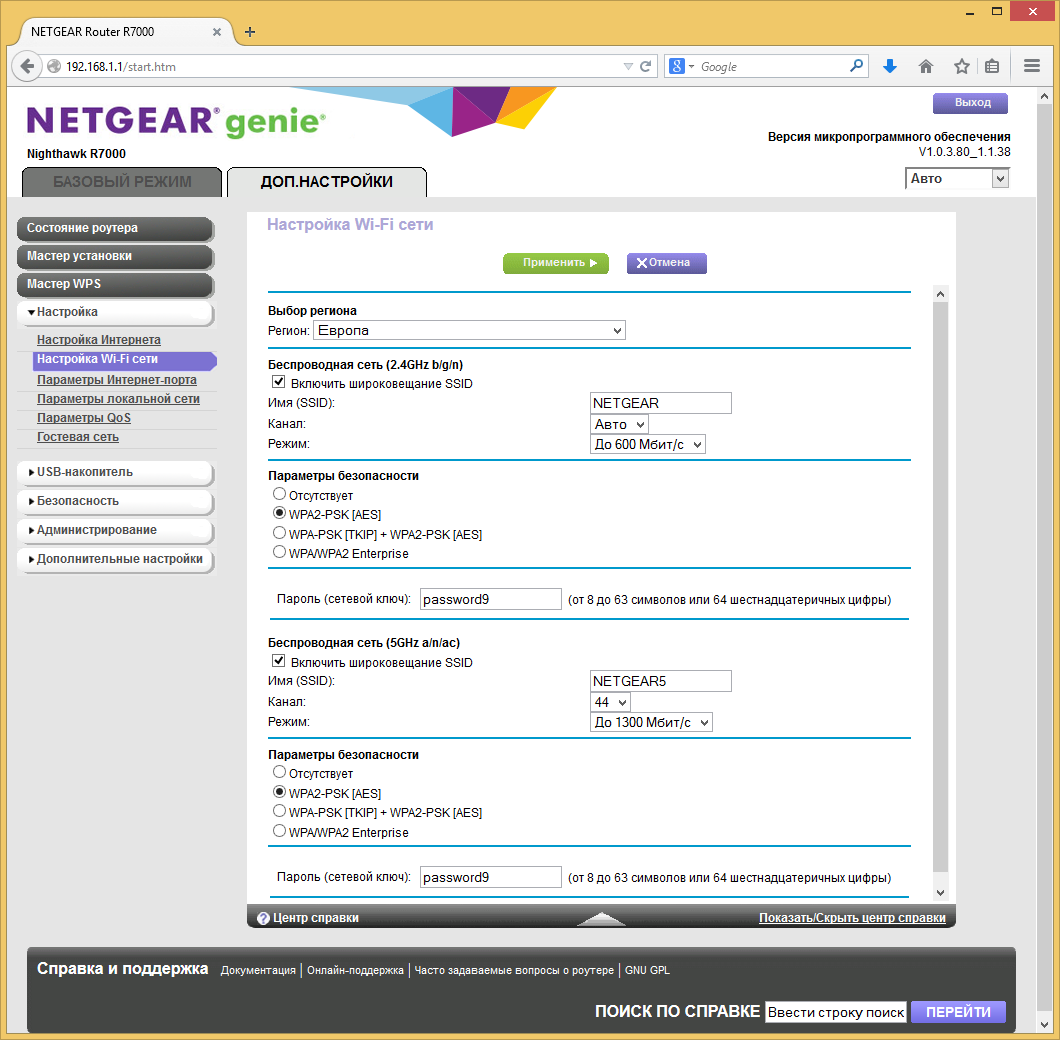Click the browser back arrow button

tap(26, 66)
